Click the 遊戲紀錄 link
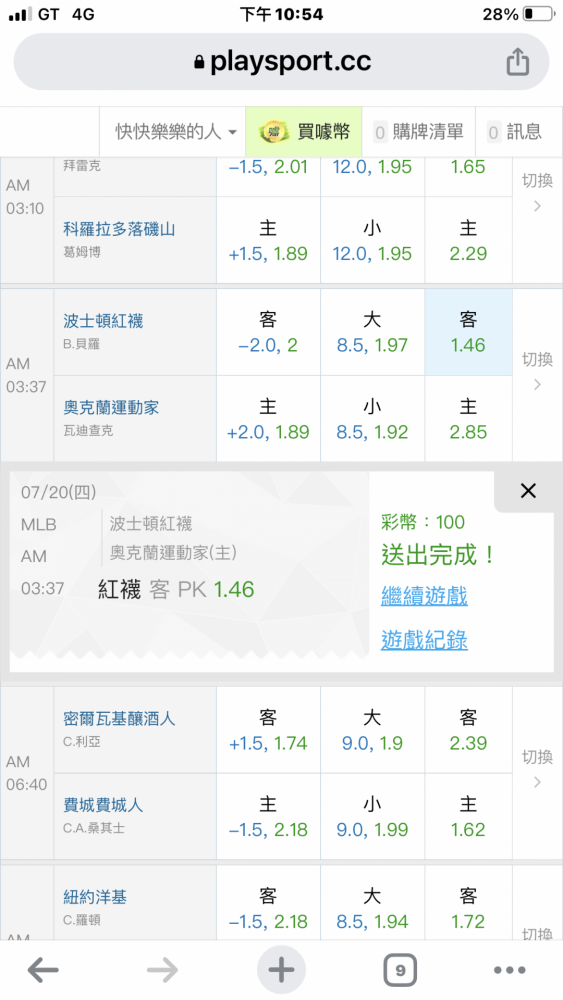This screenshot has width=563, height=1000. [424, 640]
